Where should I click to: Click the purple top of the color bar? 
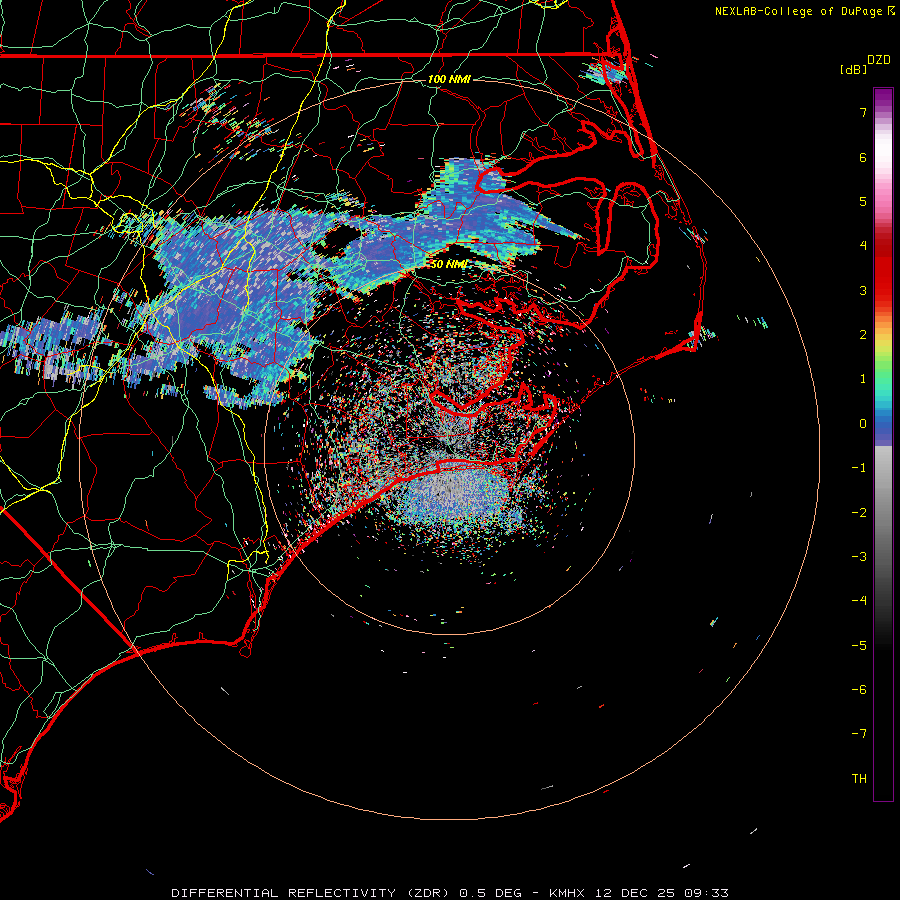883,99
